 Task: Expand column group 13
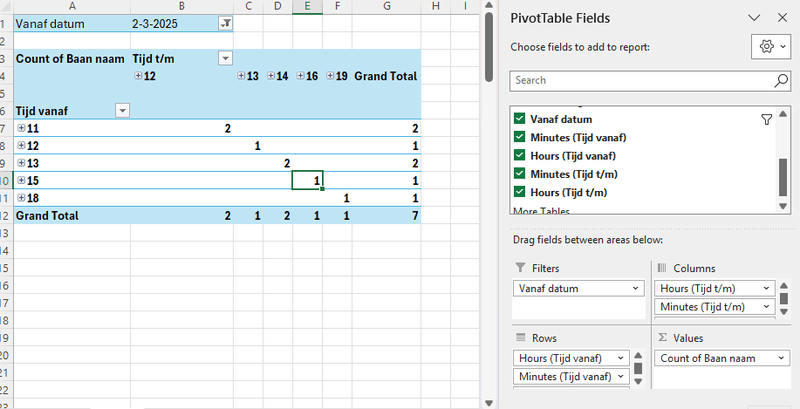click(x=241, y=76)
